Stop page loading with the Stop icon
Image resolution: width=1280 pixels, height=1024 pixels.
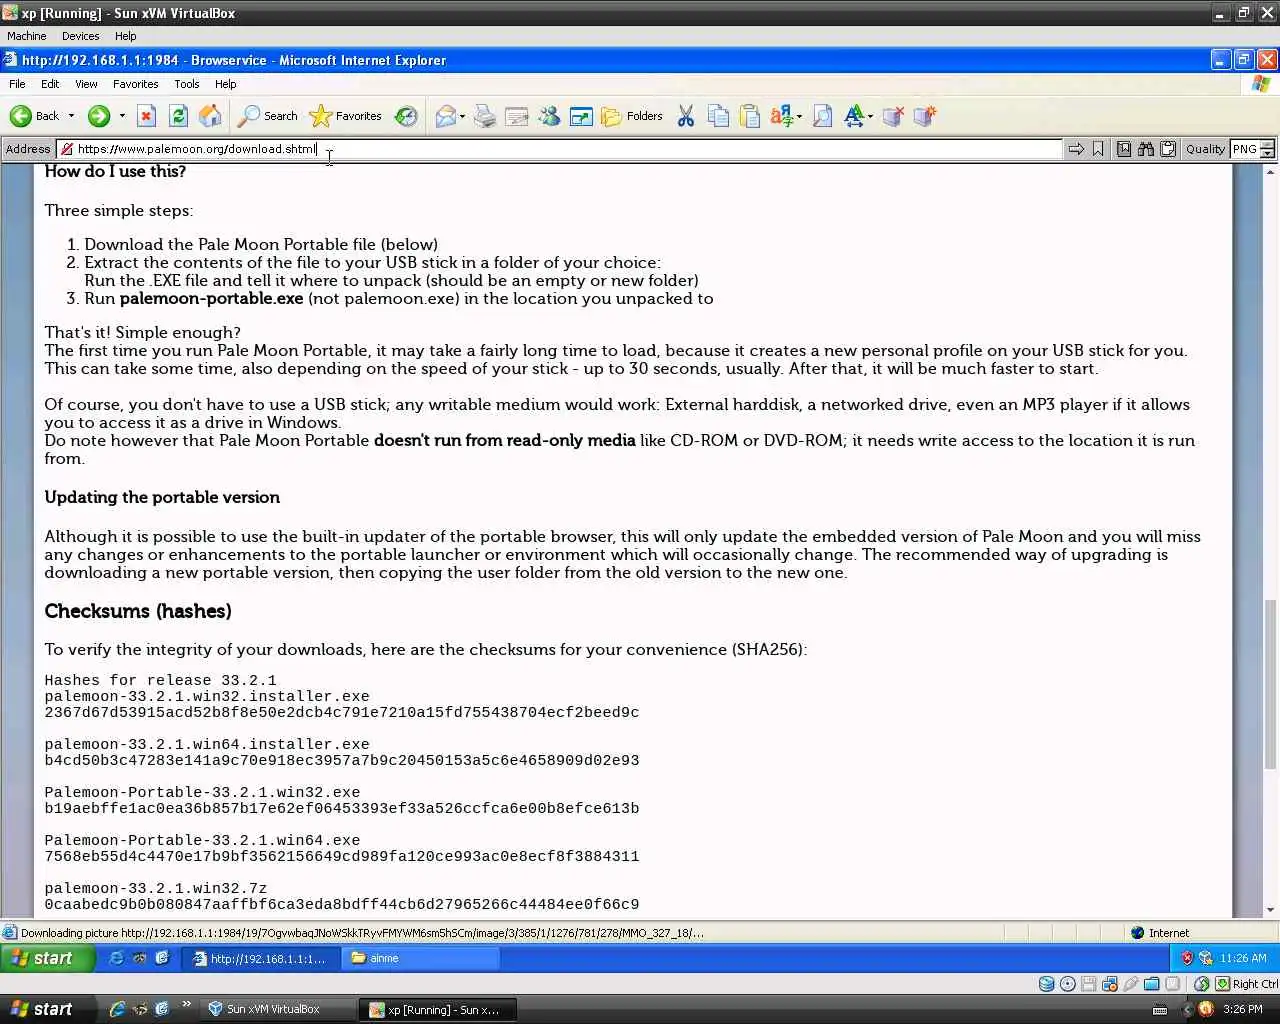coord(146,116)
